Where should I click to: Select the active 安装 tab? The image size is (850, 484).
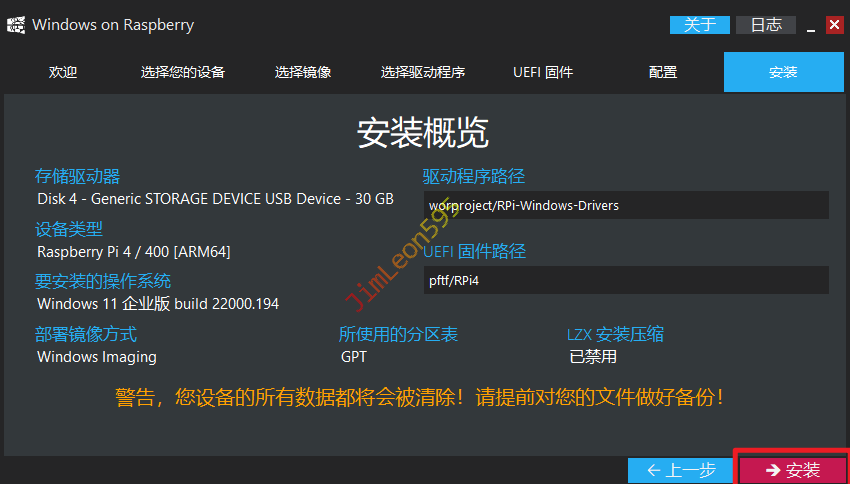pos(783,72)
